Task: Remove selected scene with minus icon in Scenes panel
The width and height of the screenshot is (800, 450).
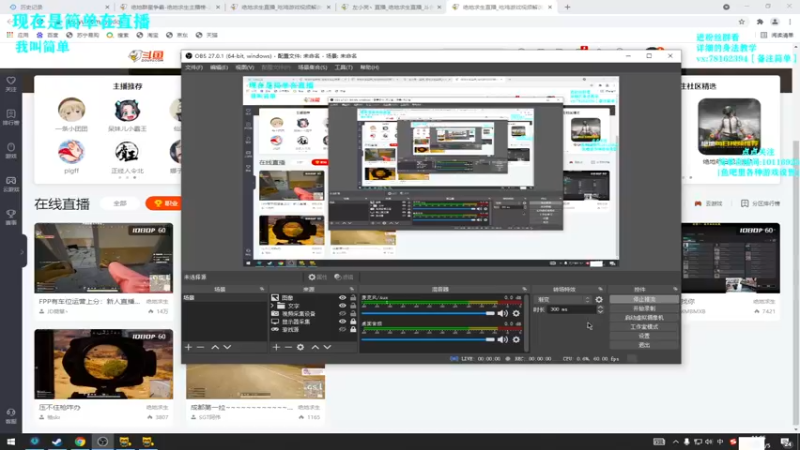Action: (201, 347)
